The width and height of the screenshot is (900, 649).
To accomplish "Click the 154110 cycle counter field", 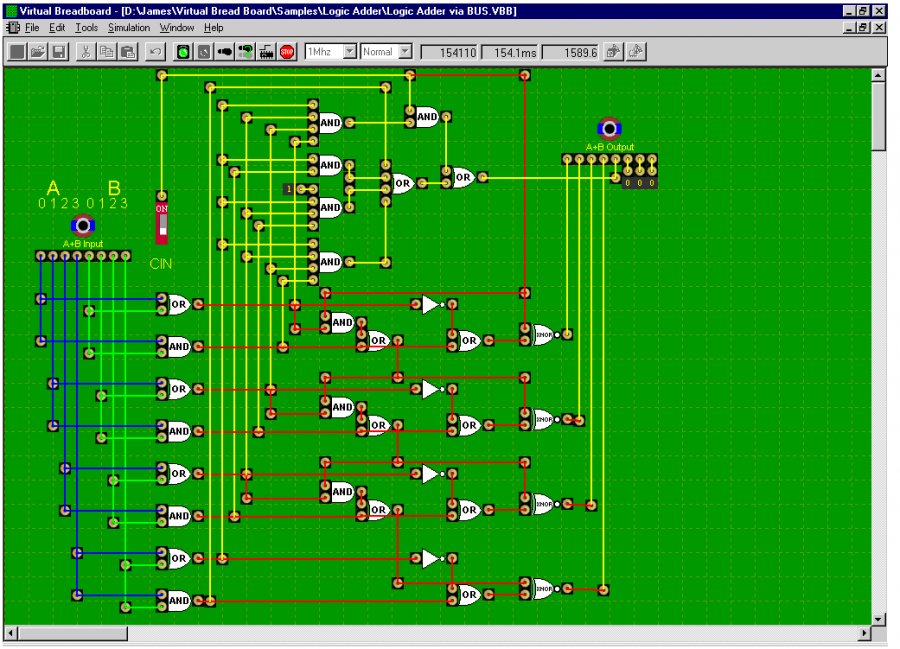I will [x=449, y=53].
